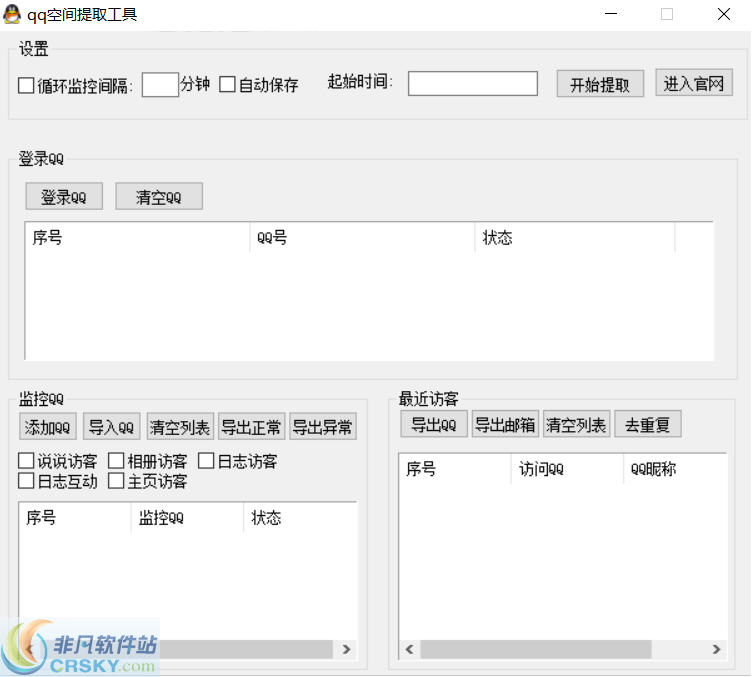Toggle the 自动保存 checkbox

227,84
